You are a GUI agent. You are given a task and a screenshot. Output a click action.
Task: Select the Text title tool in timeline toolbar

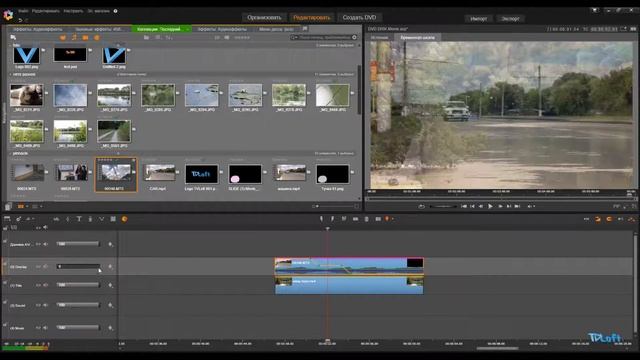(79, 219)
